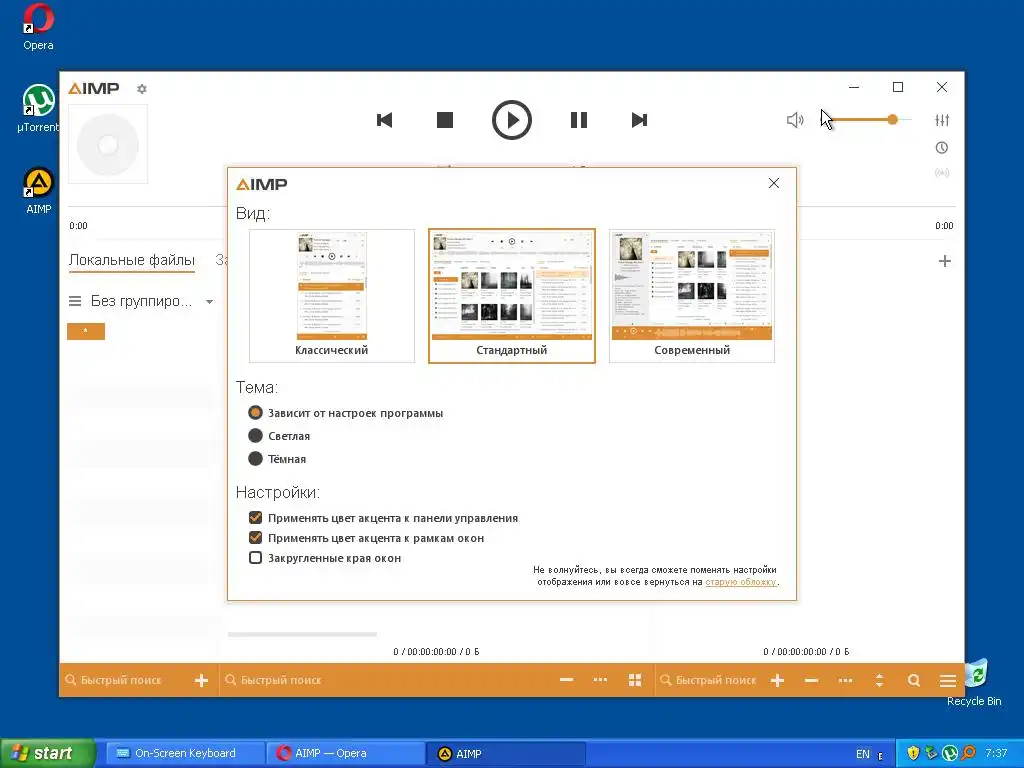Add files with plus in right panel
Viewport: 1024px width, 768px height.
pos(777,680)
